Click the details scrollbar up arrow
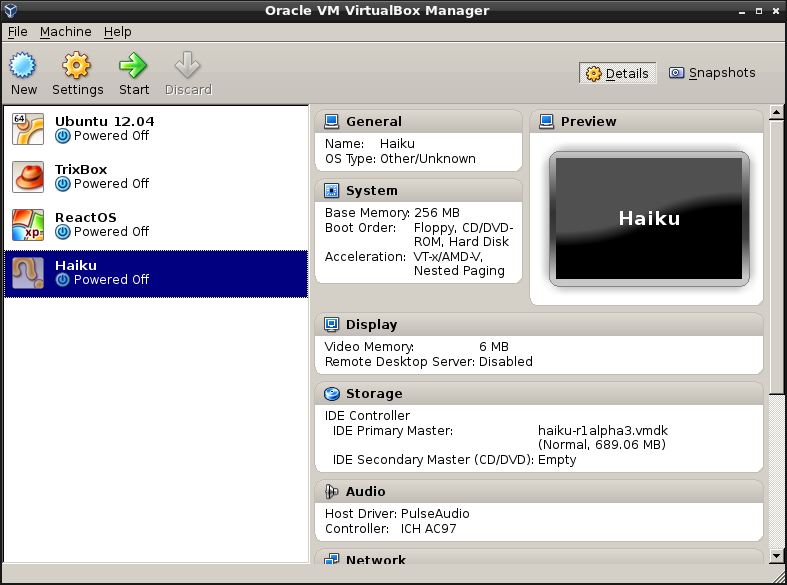This screenshot has width=787, height=585. click(x=776, y=112)
